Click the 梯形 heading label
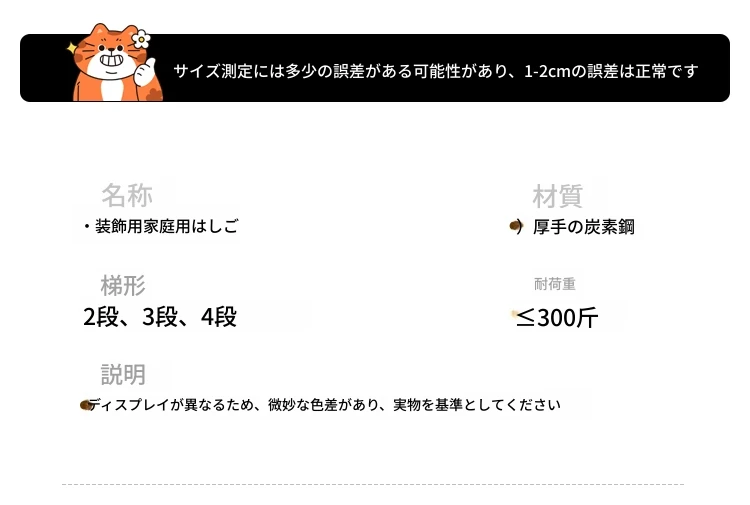Screen dimensions: 750x505 tap(123, 285)
